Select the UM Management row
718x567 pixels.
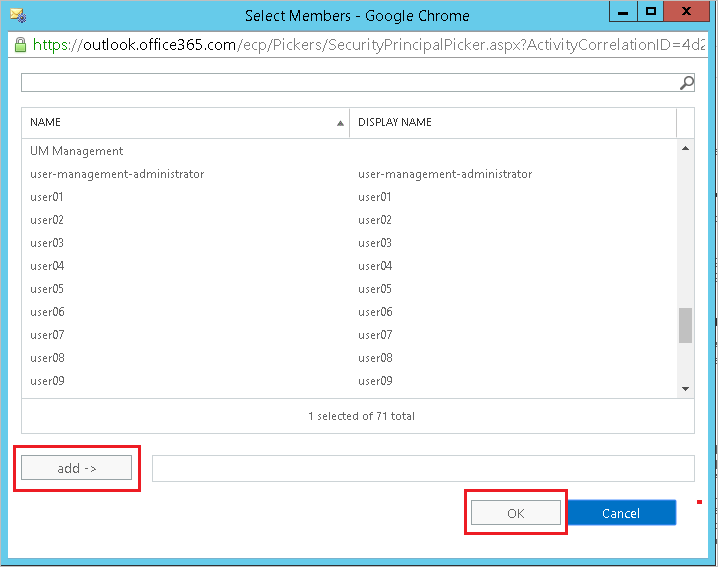pos(77,151)
